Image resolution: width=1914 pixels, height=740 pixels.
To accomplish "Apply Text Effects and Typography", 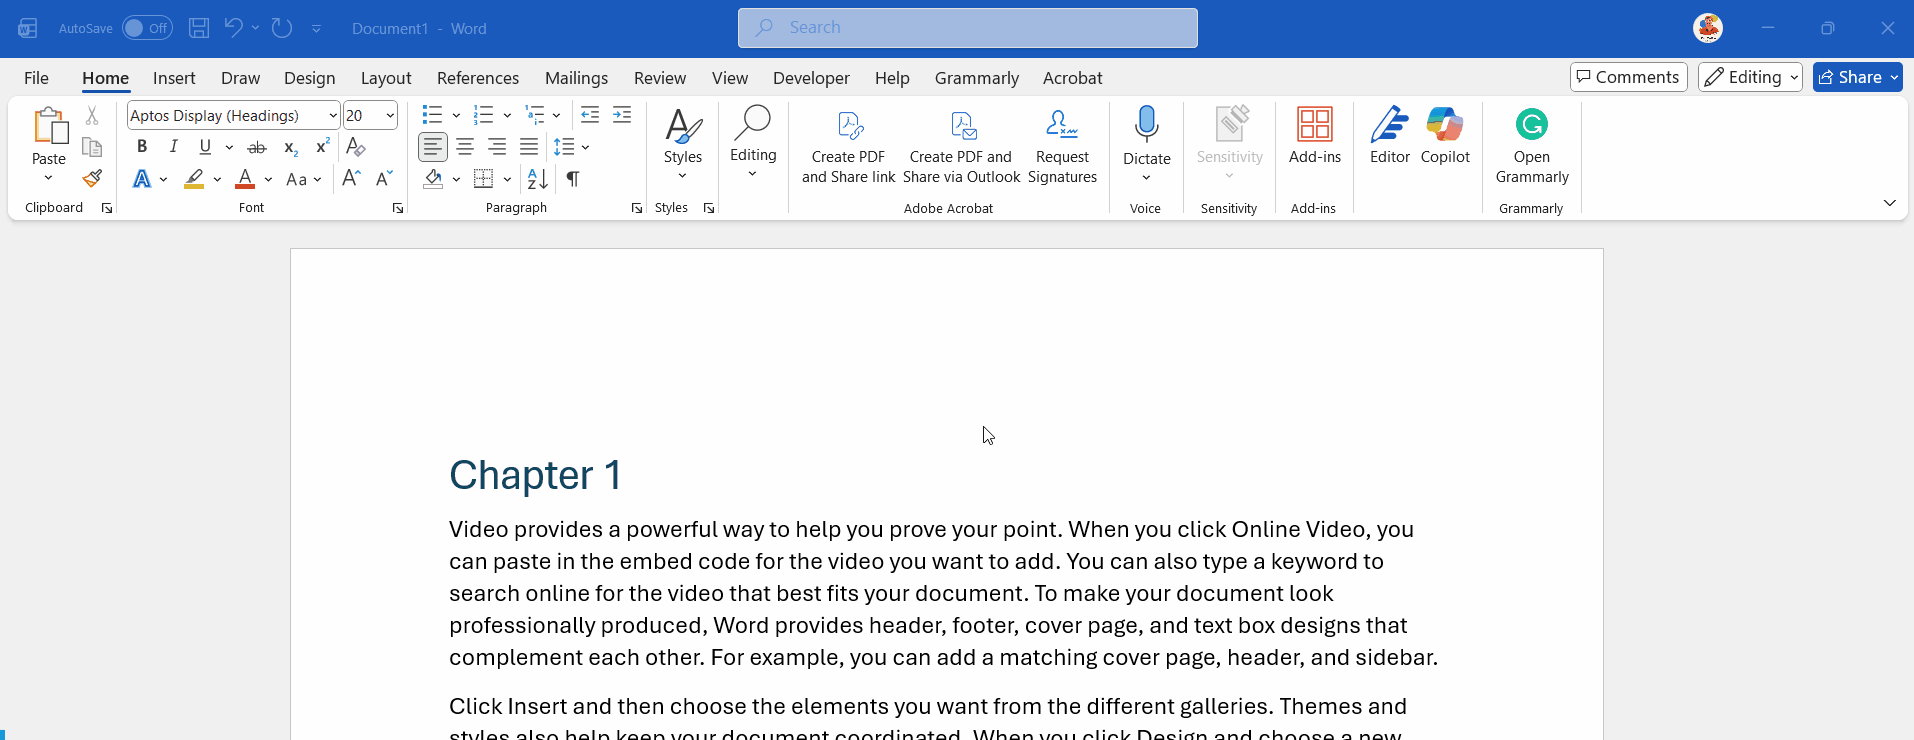I will 142,179.
